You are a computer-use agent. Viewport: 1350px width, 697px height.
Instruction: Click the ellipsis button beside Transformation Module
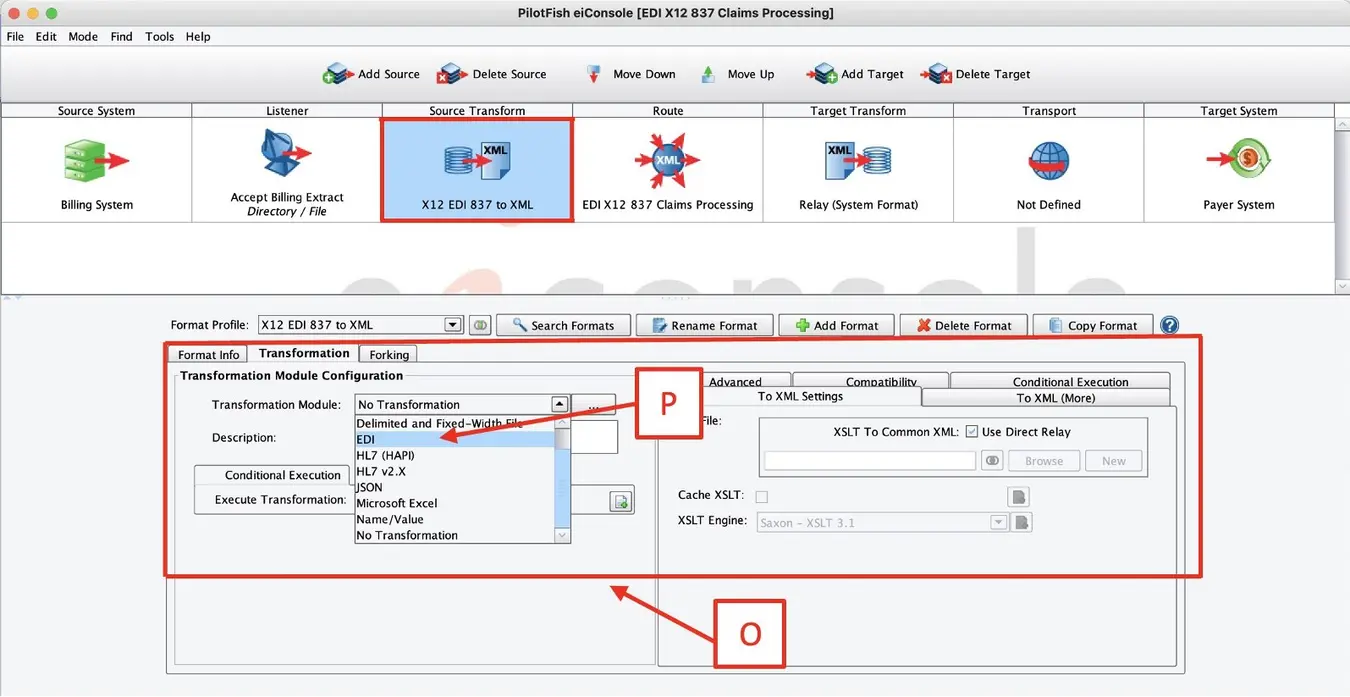tap(596, 405)
